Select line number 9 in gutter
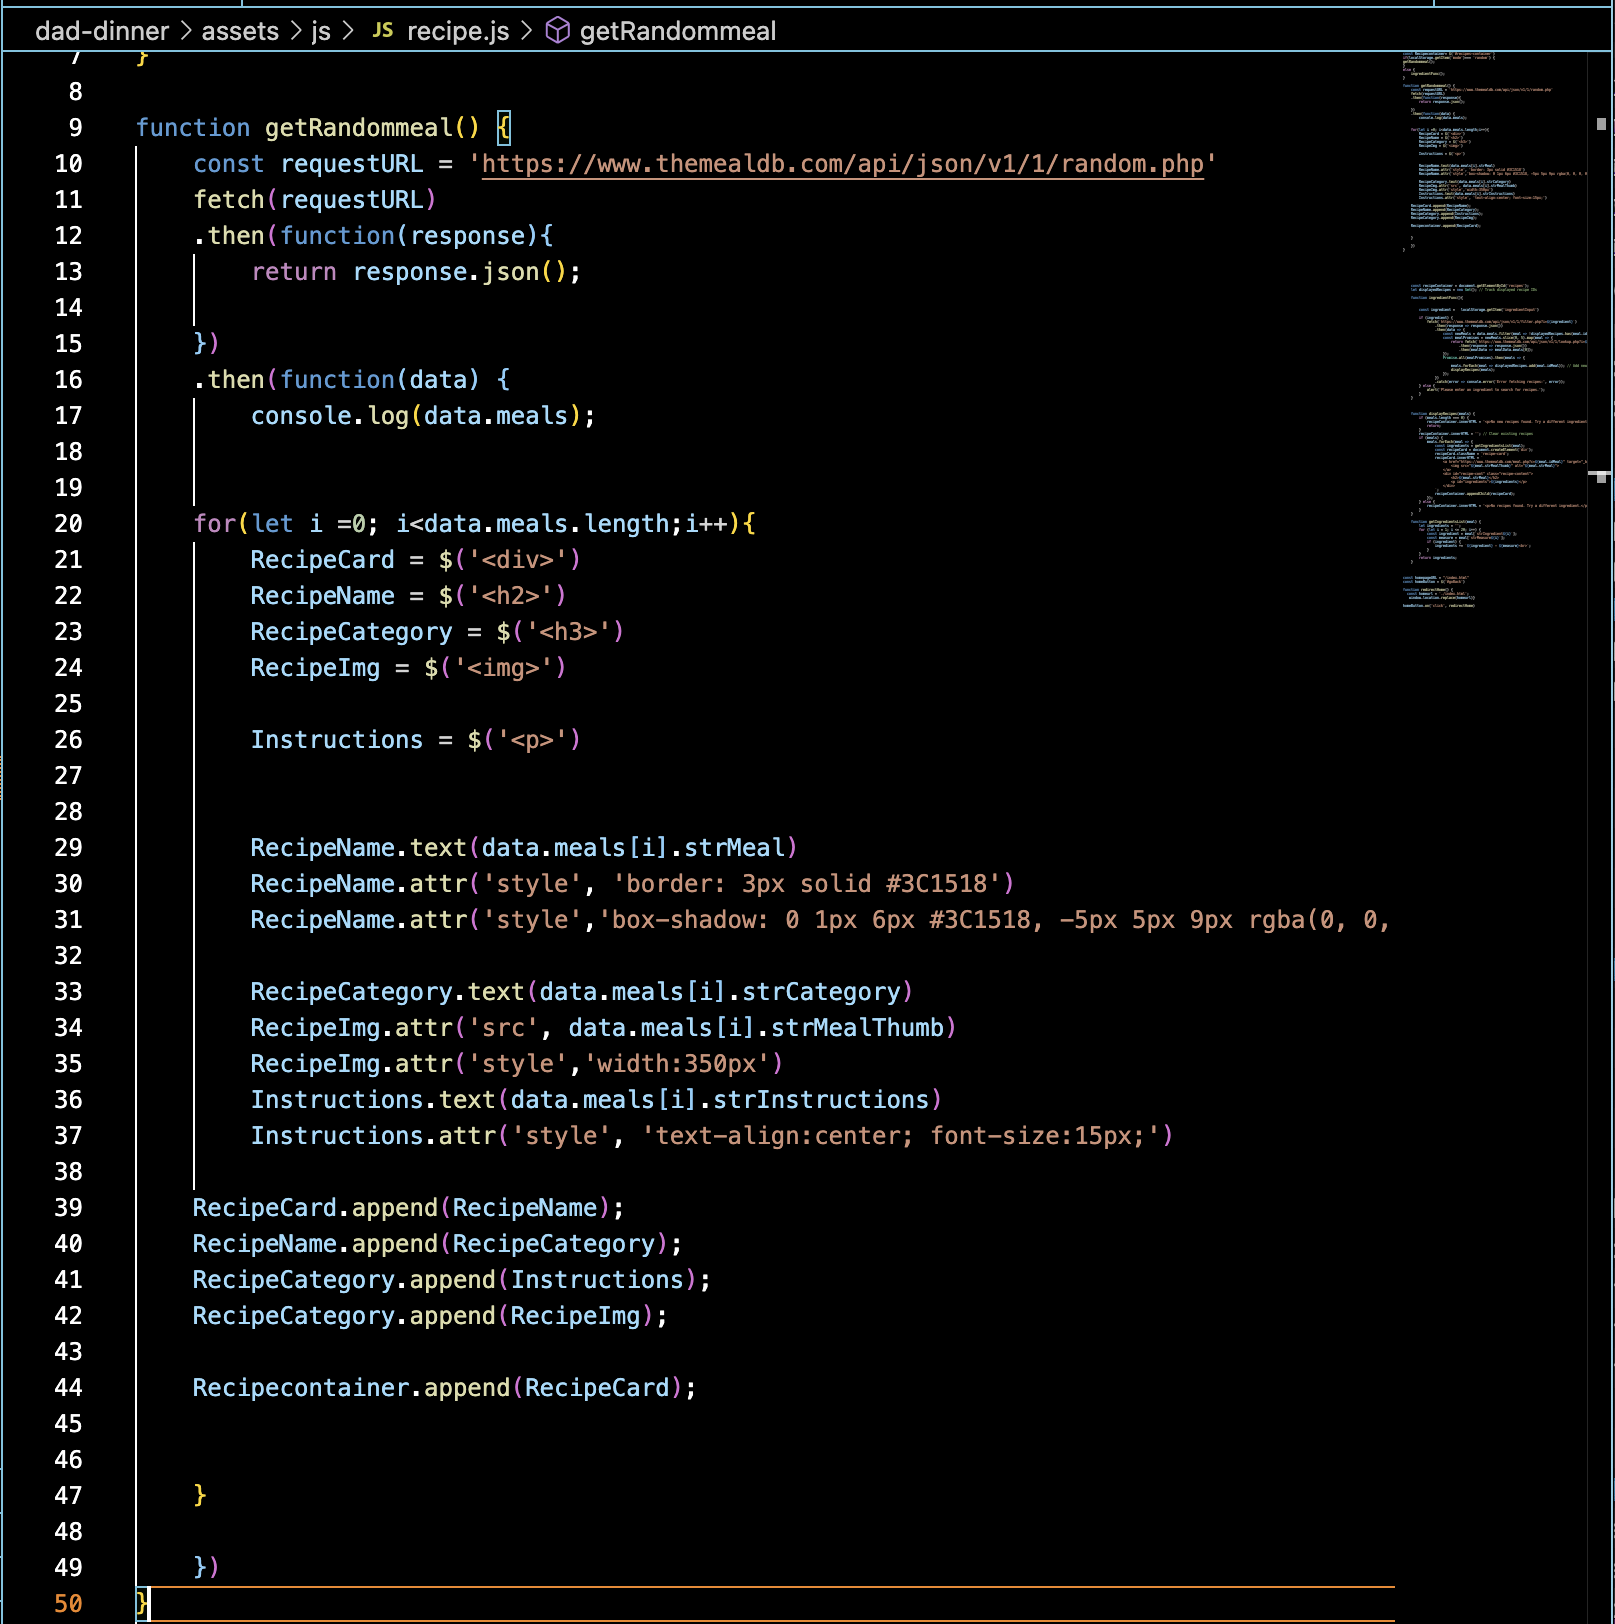This screenshot has height=1624, width=1615. click(75, 128)
